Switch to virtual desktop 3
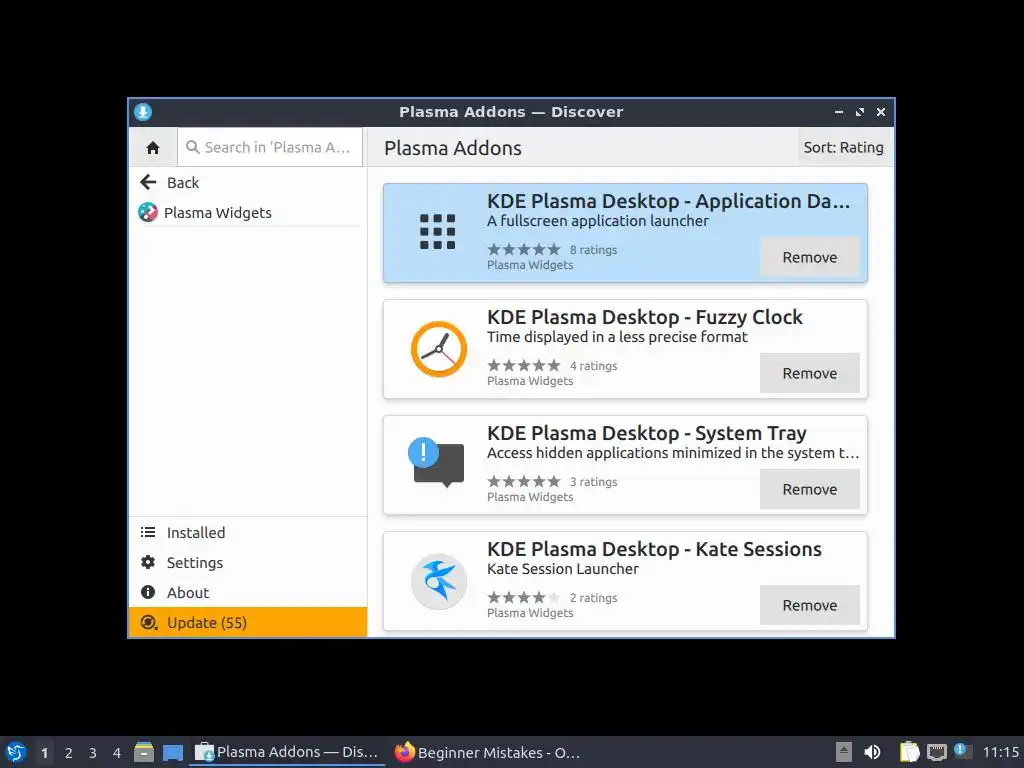Screen dimensions: 1024x768 click(x=93, y=753)
